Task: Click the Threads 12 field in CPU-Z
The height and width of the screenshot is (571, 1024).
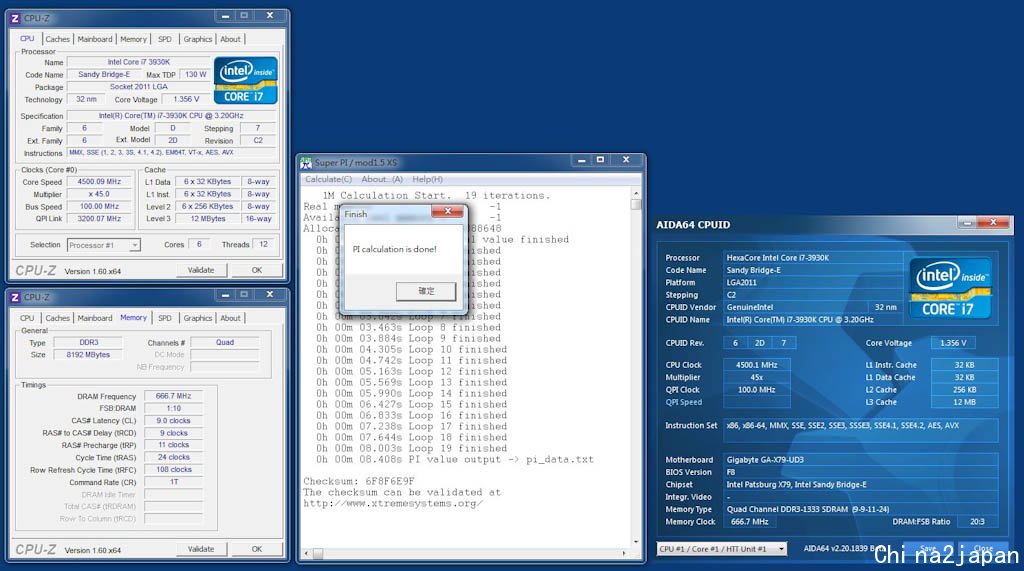Action: click(264, 244)
